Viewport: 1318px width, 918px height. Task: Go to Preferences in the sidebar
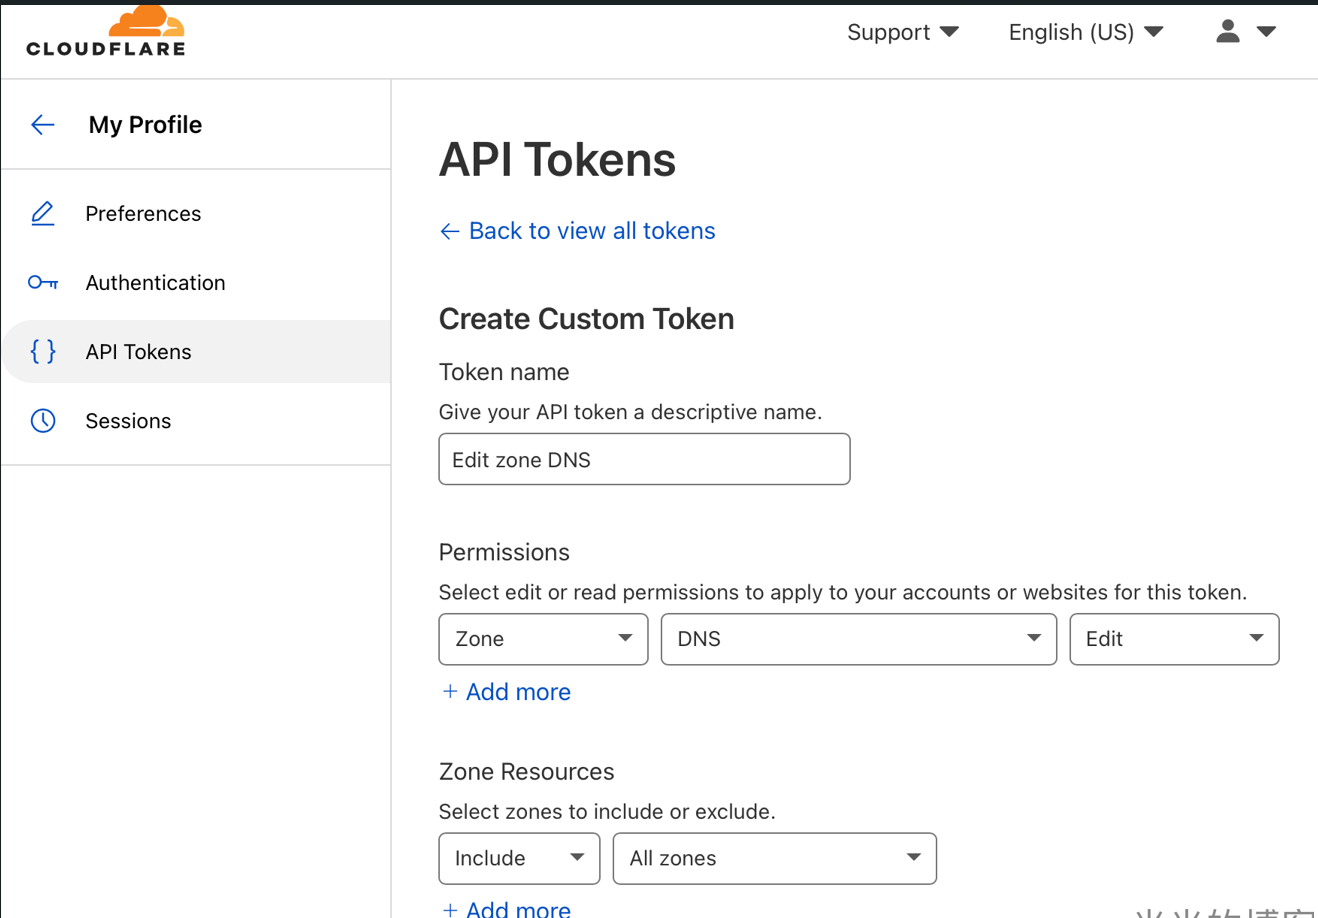pos(143,214)
